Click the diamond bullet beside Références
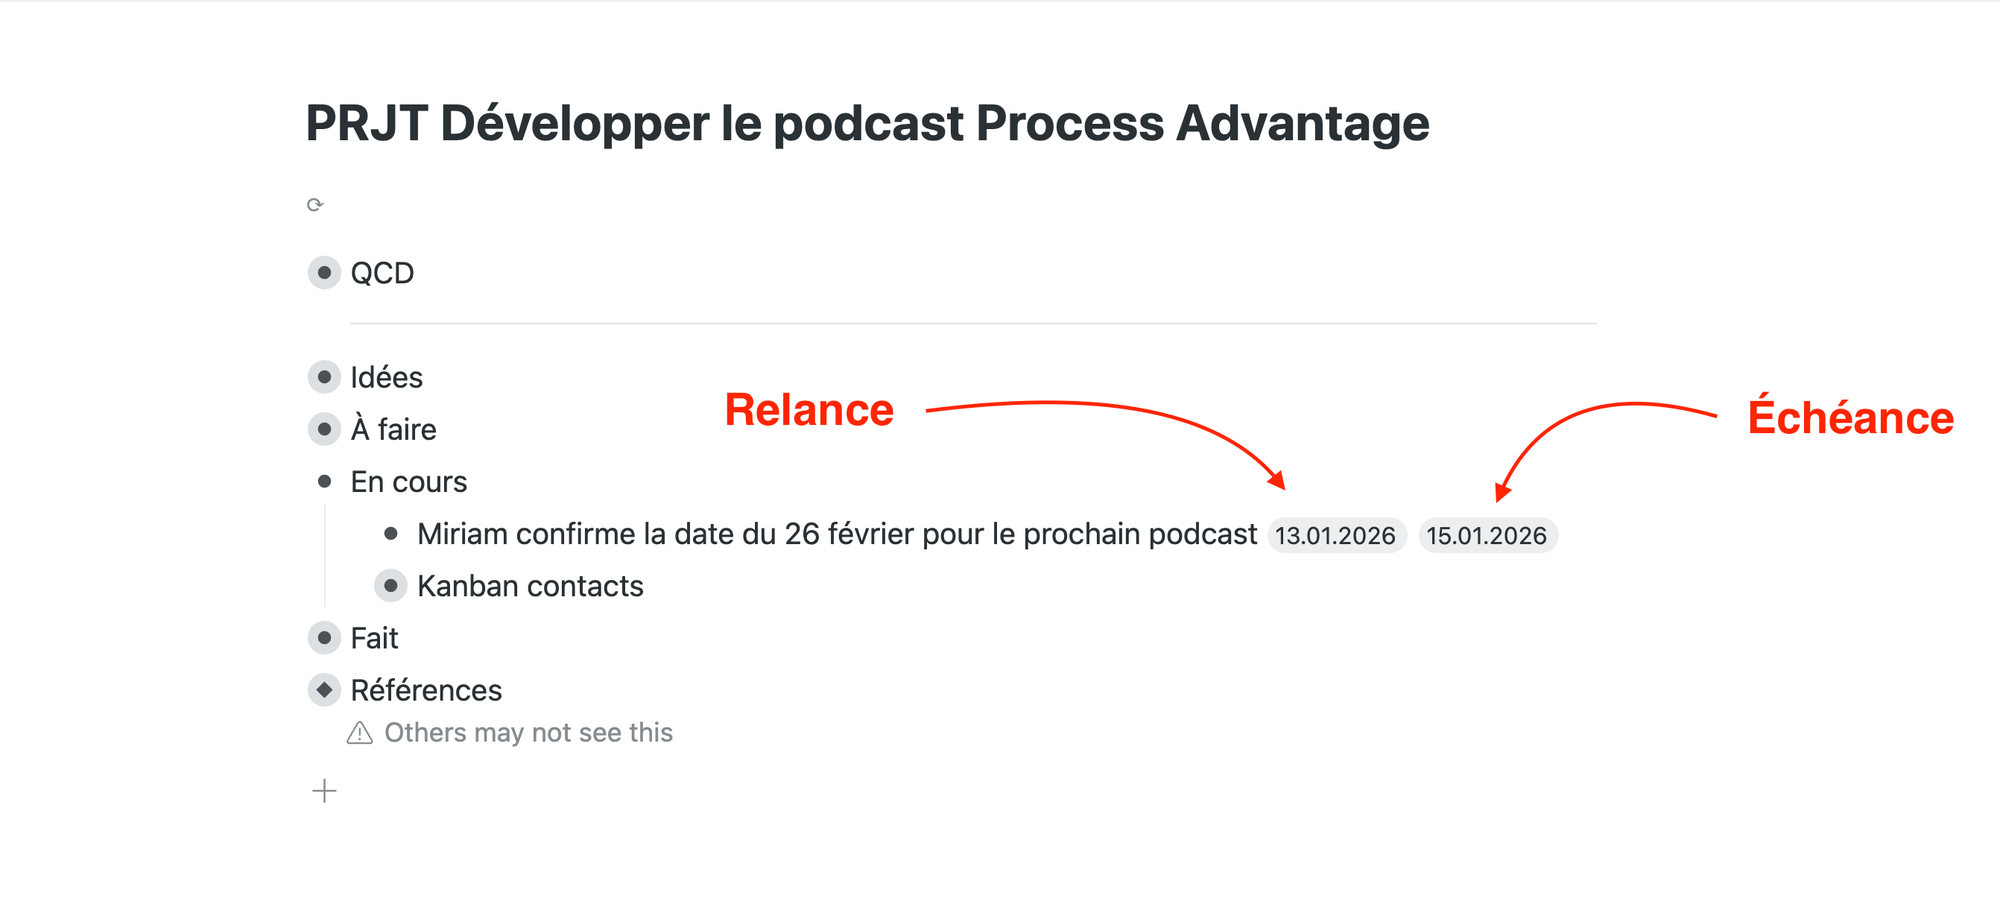Screen dimensions: 2000x902 pyautogui.click(x=324, y=690)
